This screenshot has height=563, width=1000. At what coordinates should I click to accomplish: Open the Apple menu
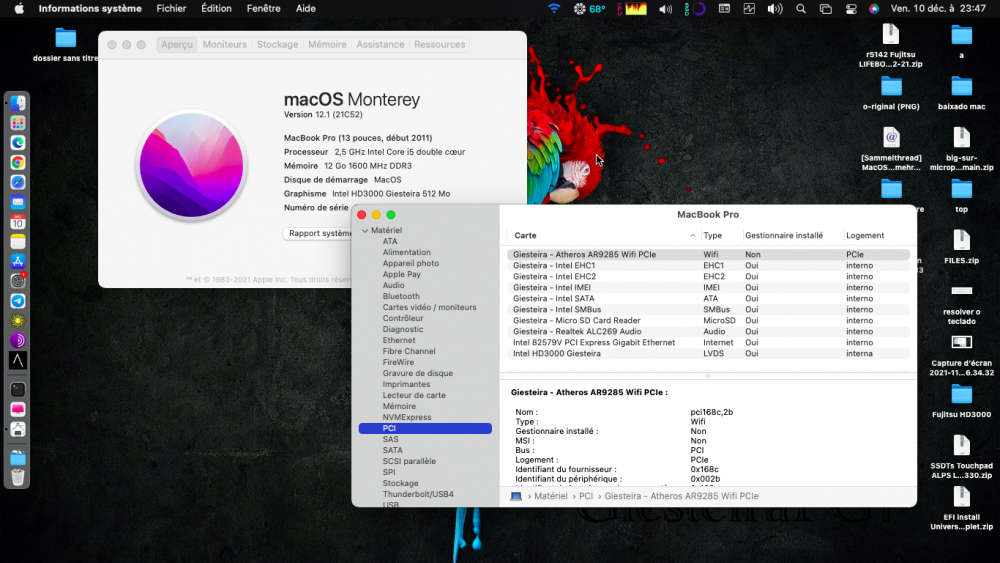point(19,8)
